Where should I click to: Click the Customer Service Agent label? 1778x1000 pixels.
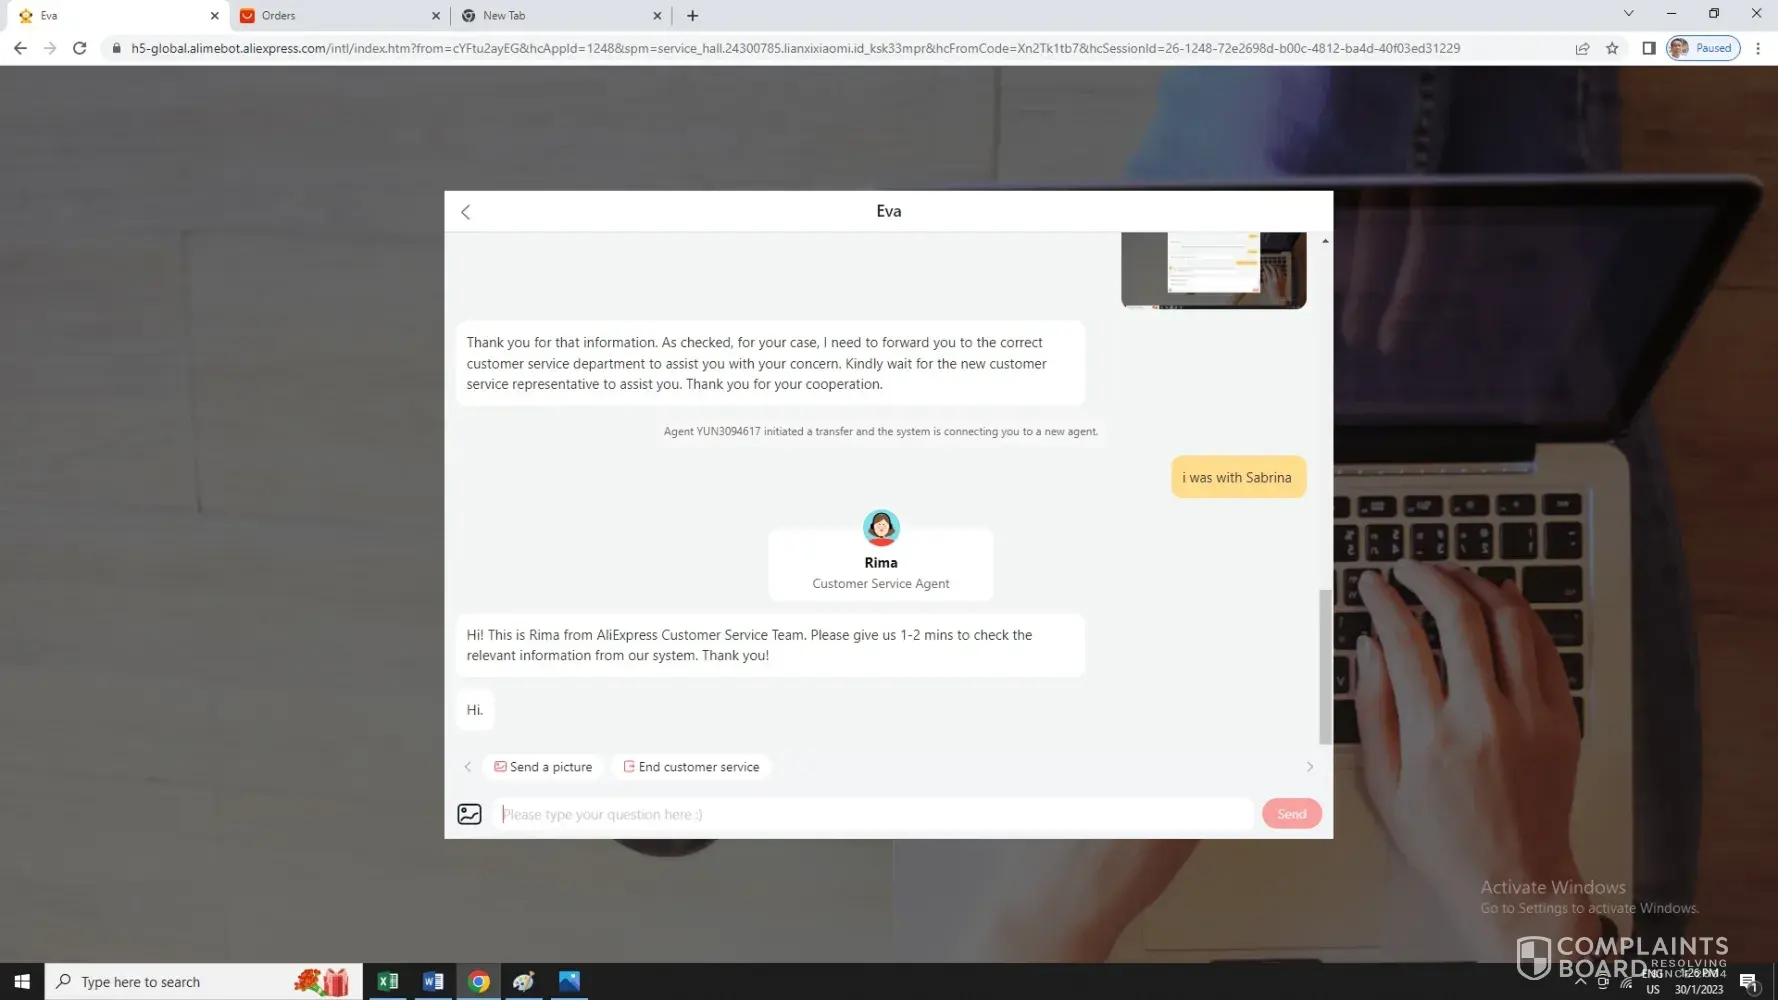[x=881, y=584]
